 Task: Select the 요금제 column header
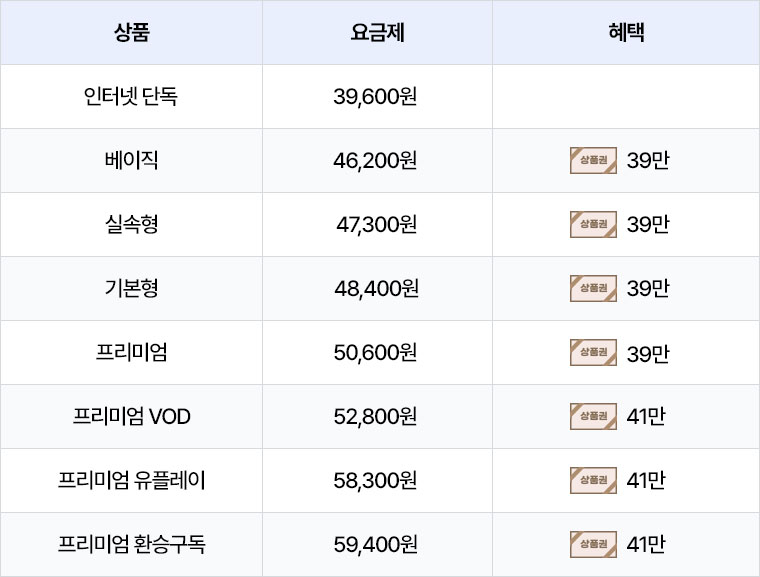coord(377,32)
